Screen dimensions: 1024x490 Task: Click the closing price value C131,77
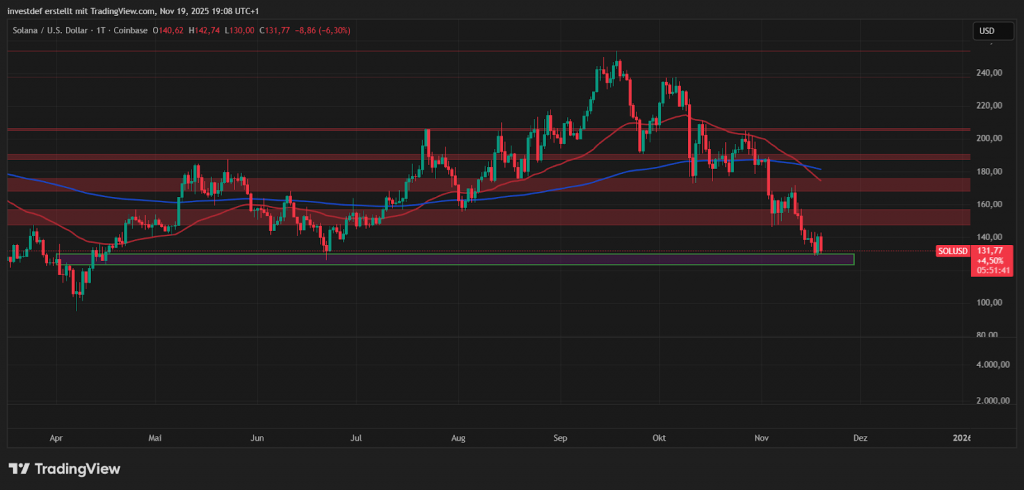coord(277,31)
